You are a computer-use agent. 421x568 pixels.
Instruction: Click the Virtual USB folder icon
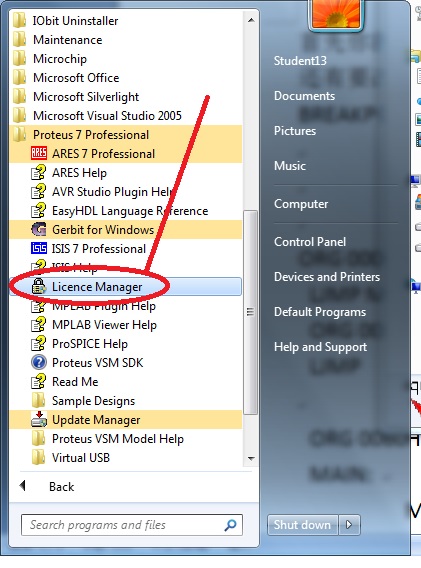pyautogui.click(x=38, y=457)
